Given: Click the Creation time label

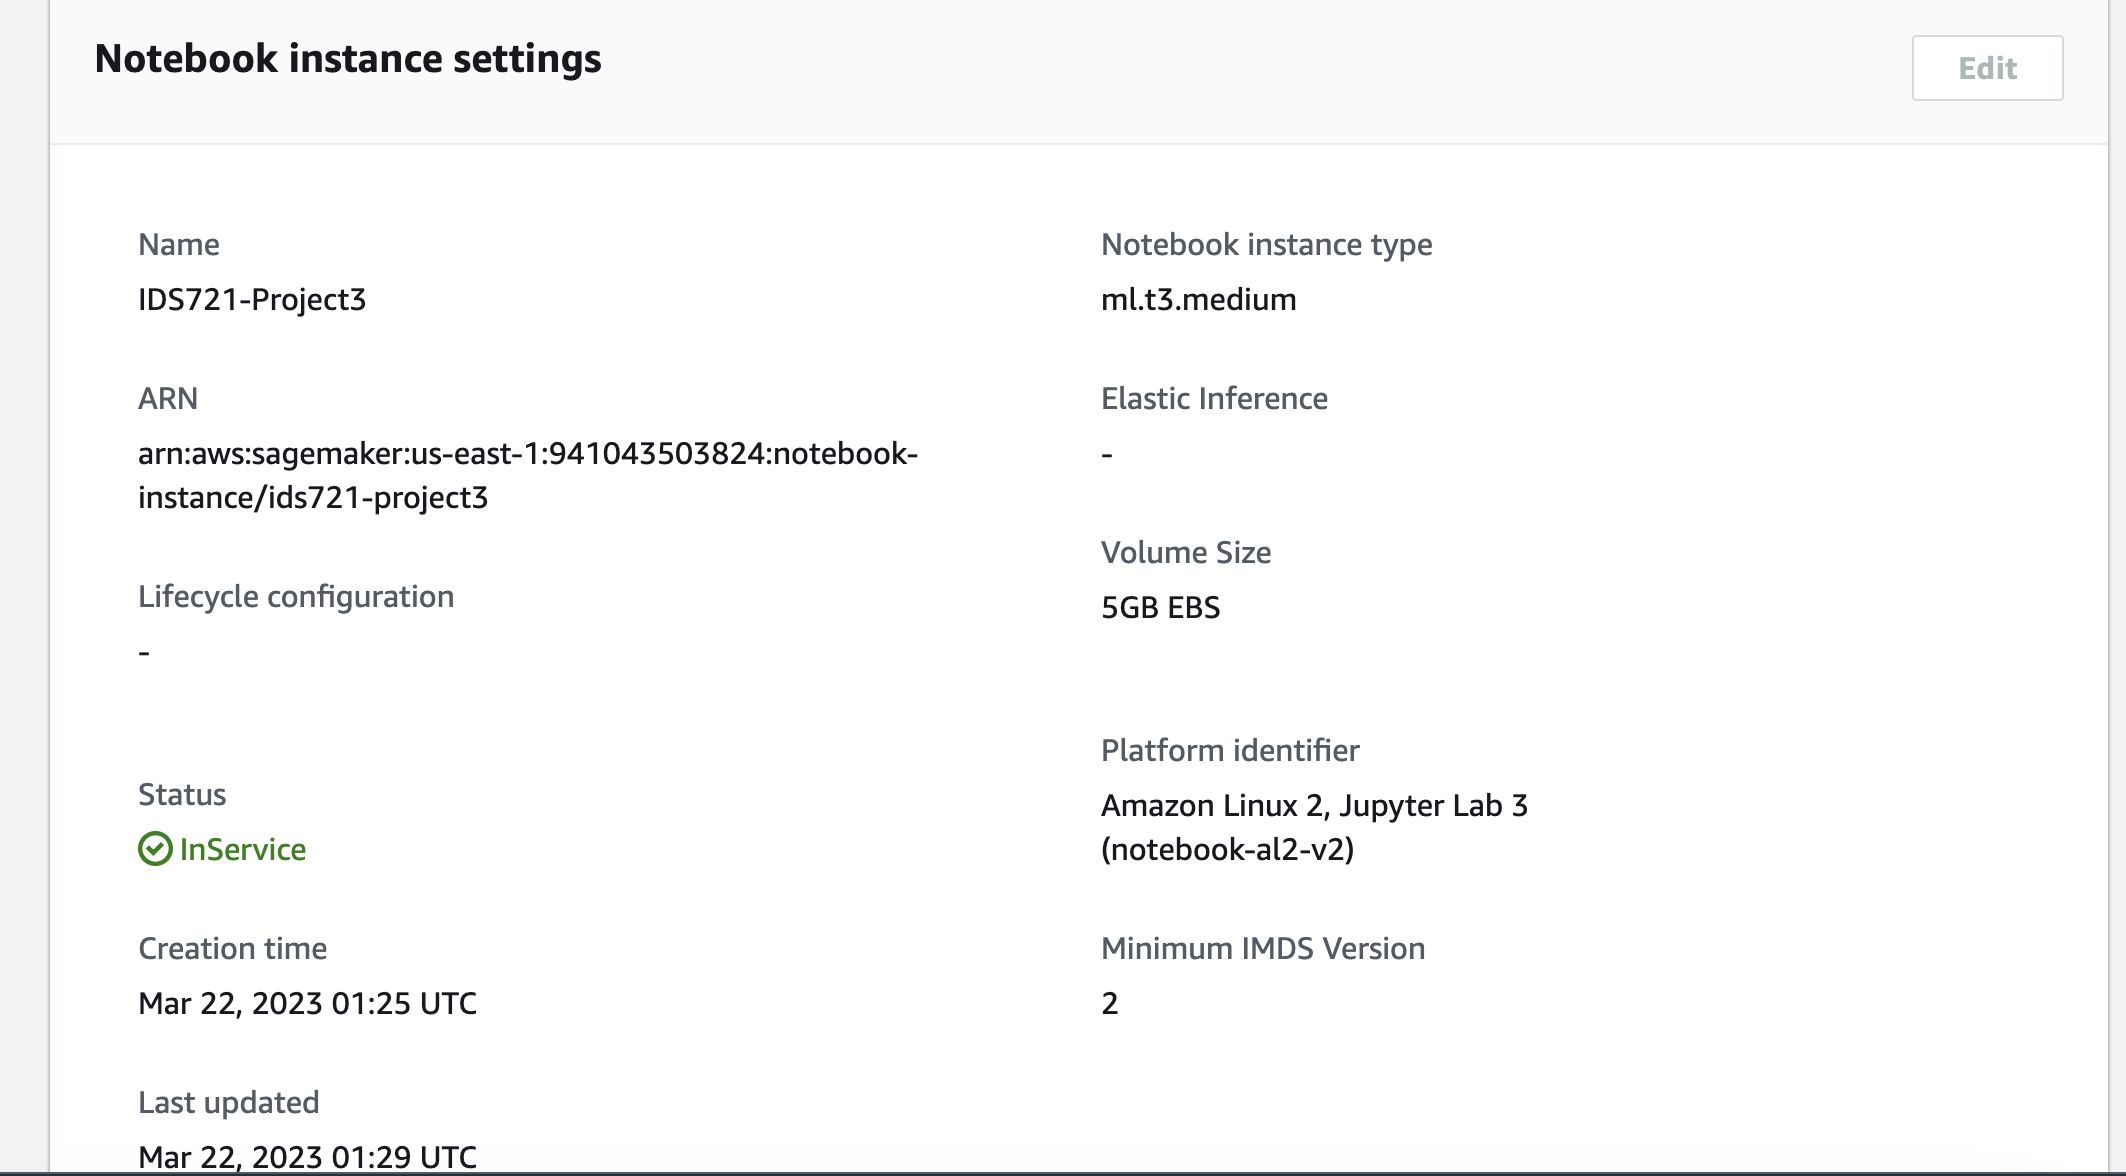Looking at the screenshot, I should point(232,949).
